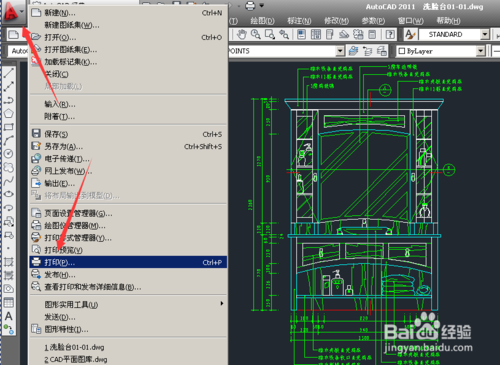Select the Add Selected tool
Screen dimensions: 500x365
click(9, 330)
